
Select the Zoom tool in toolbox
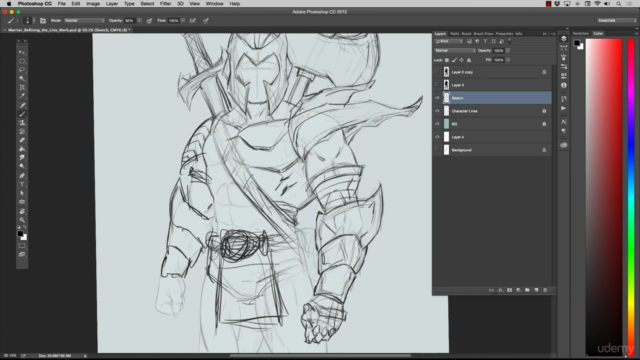[x=22, y=220]
